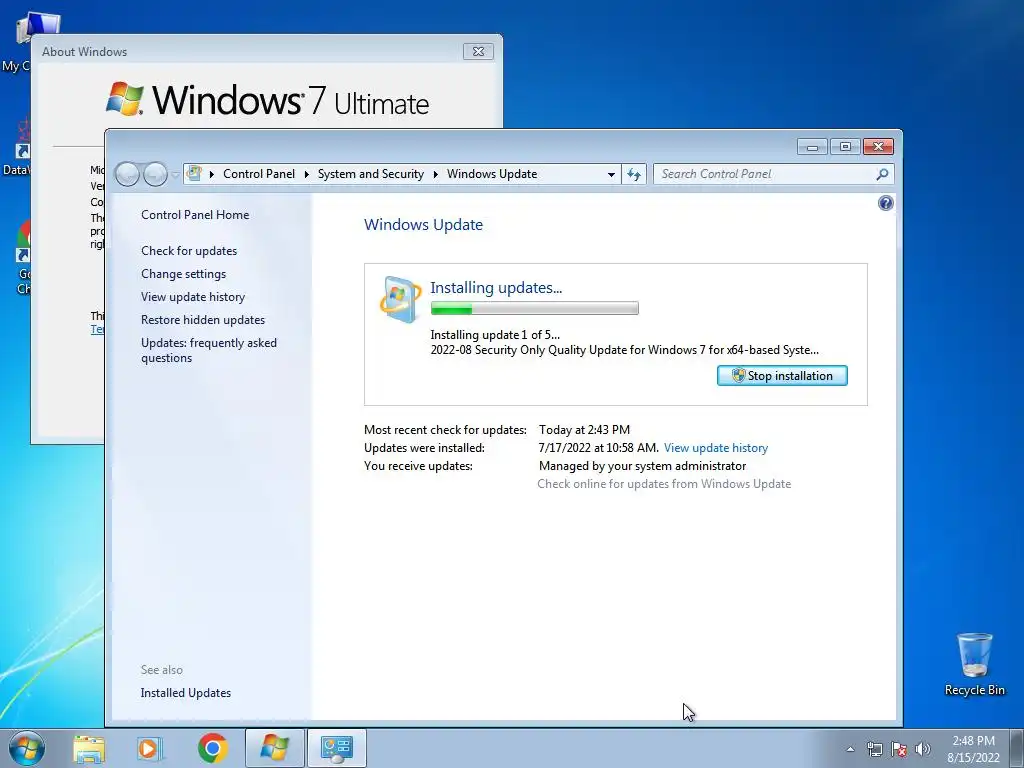Minimize the Windows Update window
The image size is (1024, 768).
pyautogui.click(x=812, y=147)
